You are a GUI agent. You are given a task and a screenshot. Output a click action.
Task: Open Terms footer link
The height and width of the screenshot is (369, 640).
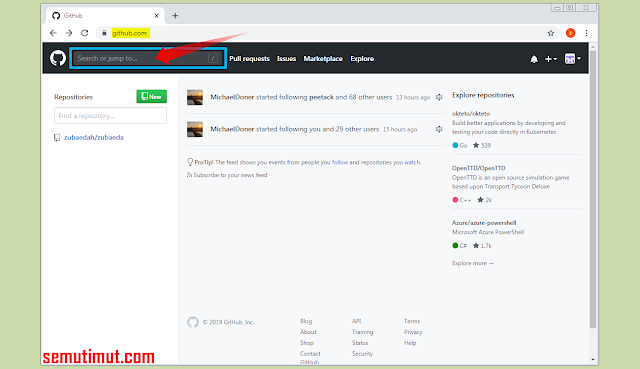pos(412,321)
